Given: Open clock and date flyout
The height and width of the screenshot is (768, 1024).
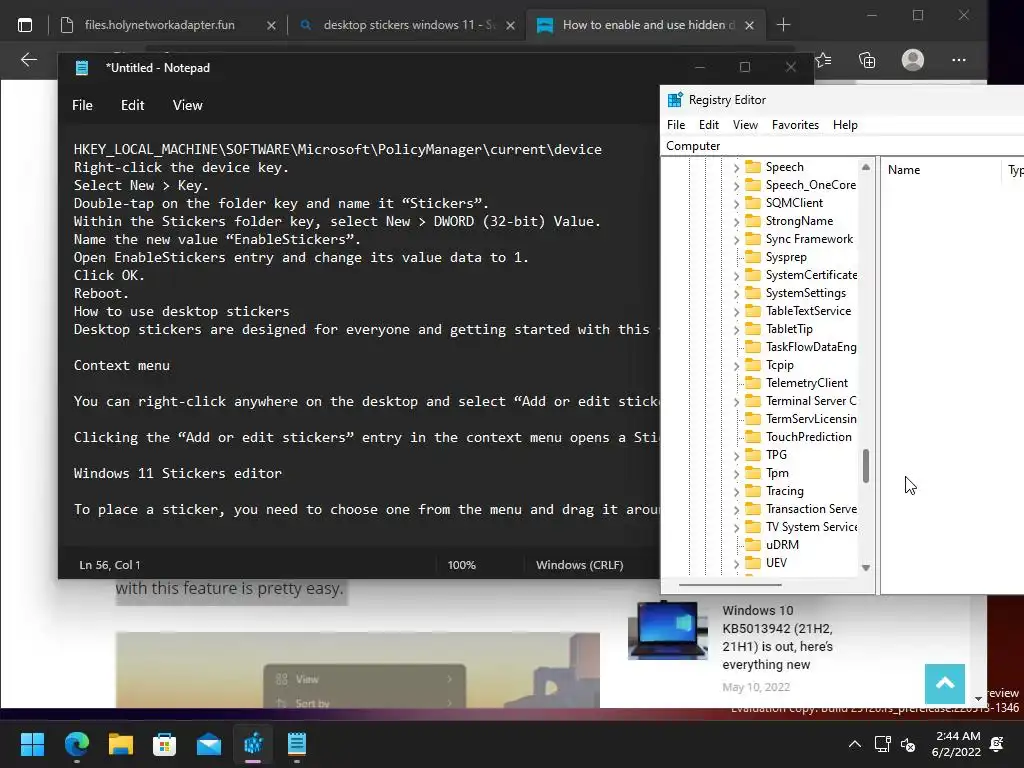Looking at the screenshot, I should pos(957,744).
